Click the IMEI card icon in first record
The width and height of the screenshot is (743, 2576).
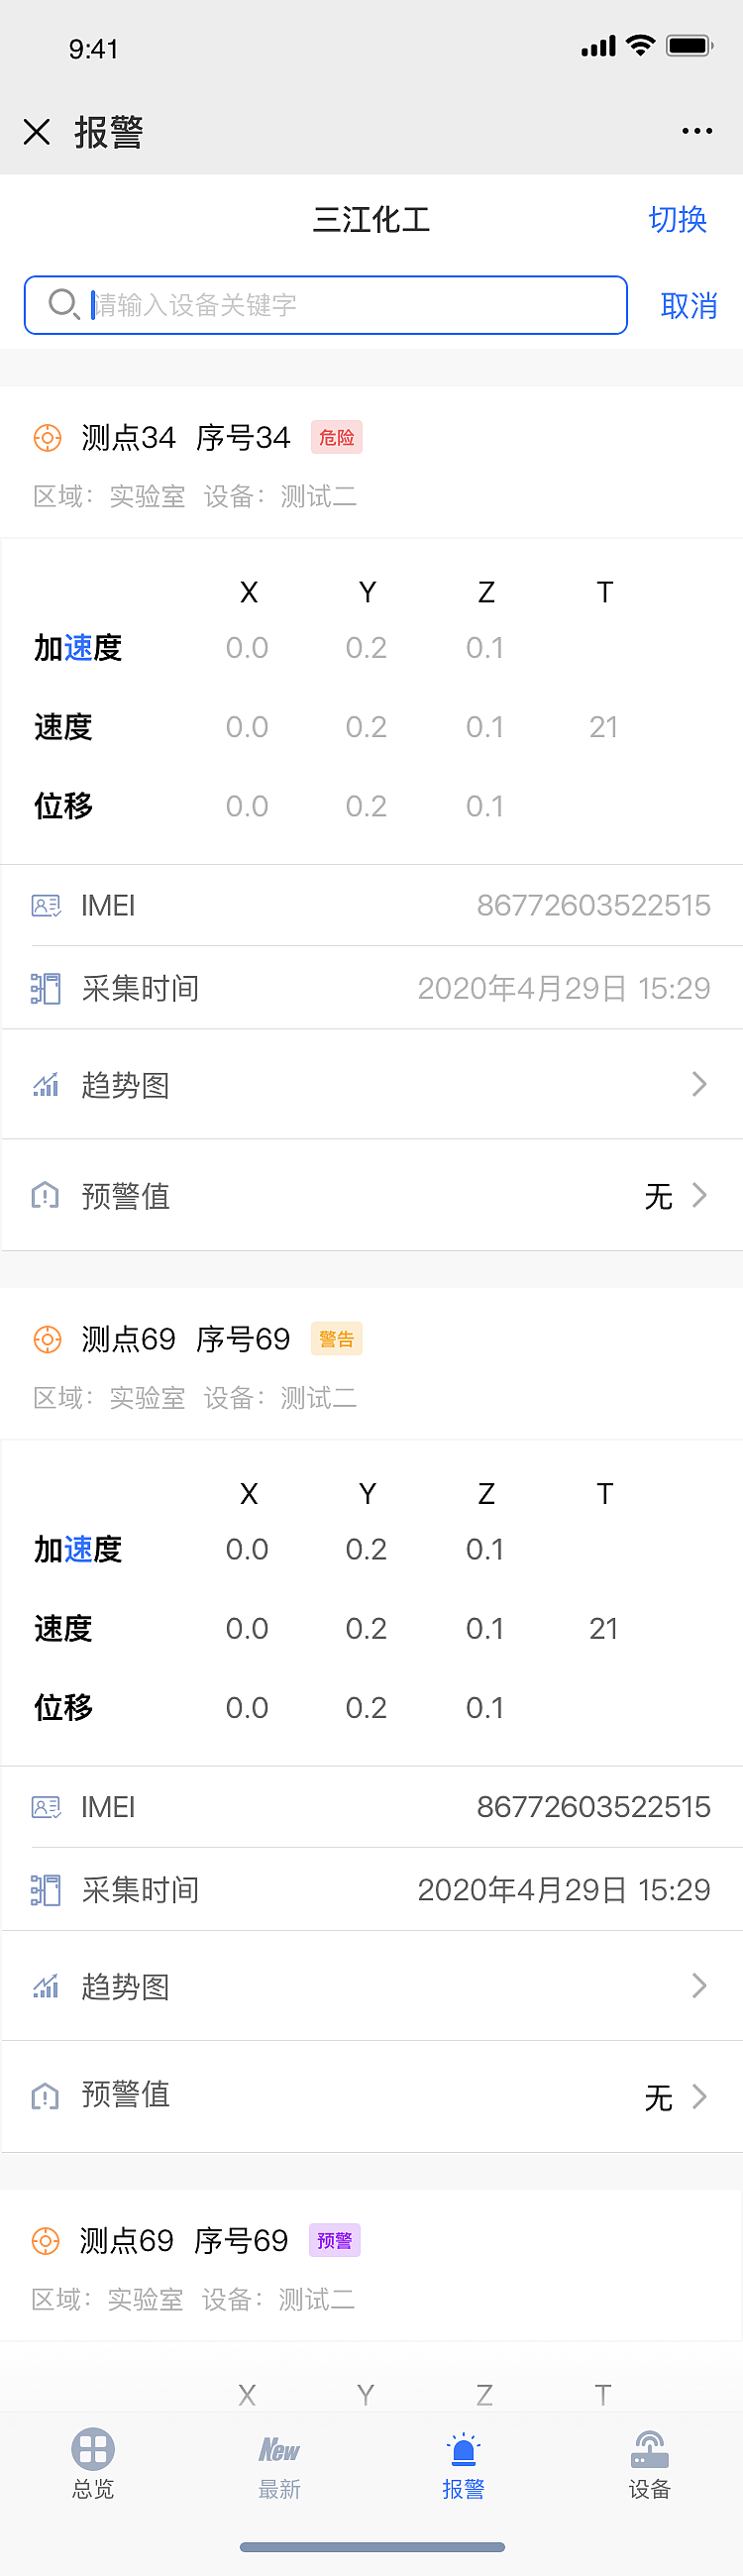pos(45,905)
